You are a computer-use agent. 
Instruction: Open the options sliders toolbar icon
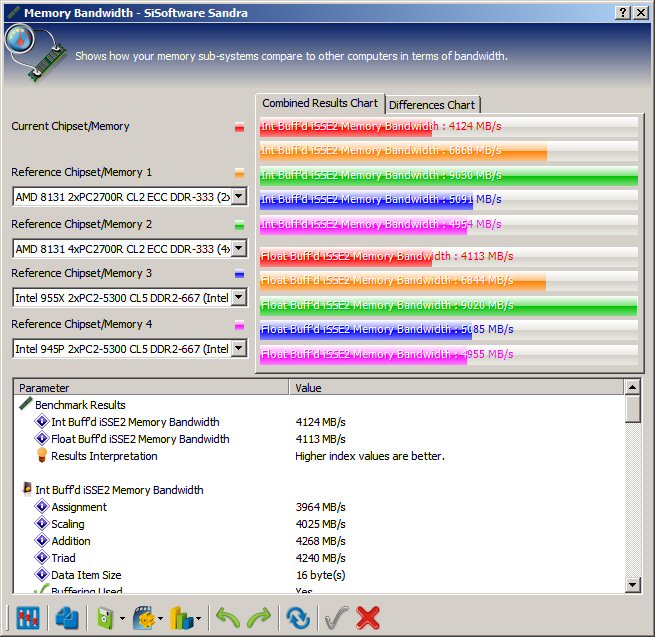28,617
